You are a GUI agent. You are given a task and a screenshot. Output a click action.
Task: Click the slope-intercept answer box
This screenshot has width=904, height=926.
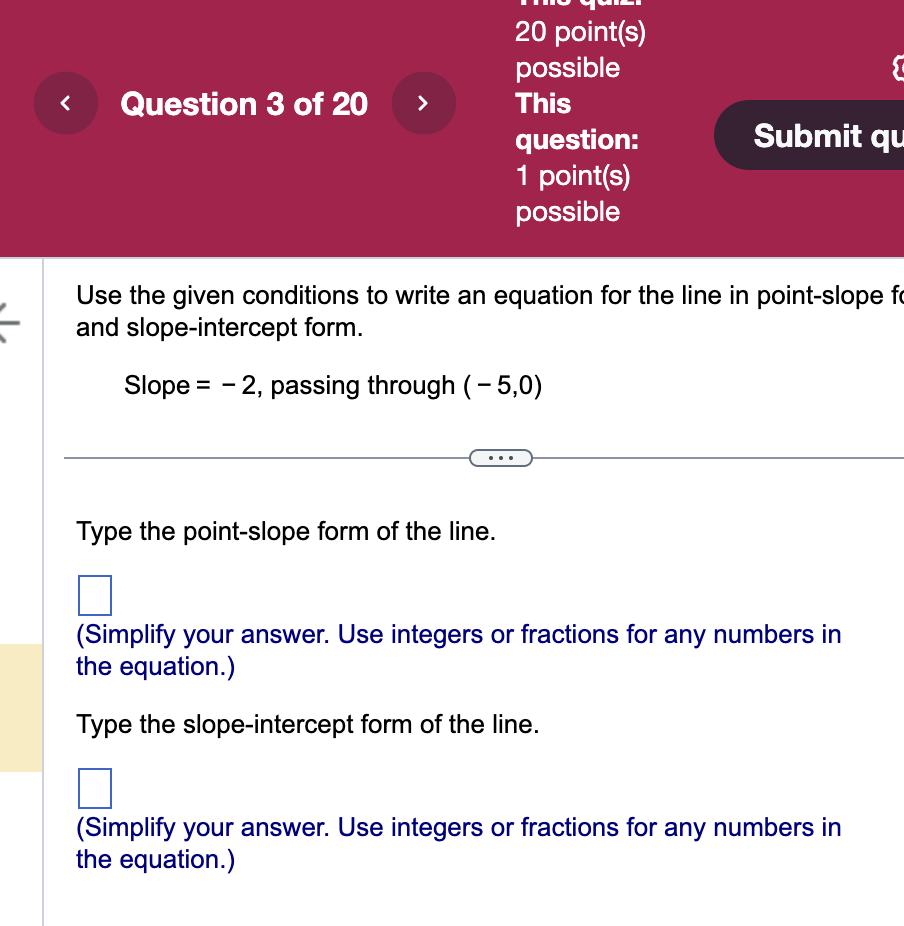(x=94, y=788)
